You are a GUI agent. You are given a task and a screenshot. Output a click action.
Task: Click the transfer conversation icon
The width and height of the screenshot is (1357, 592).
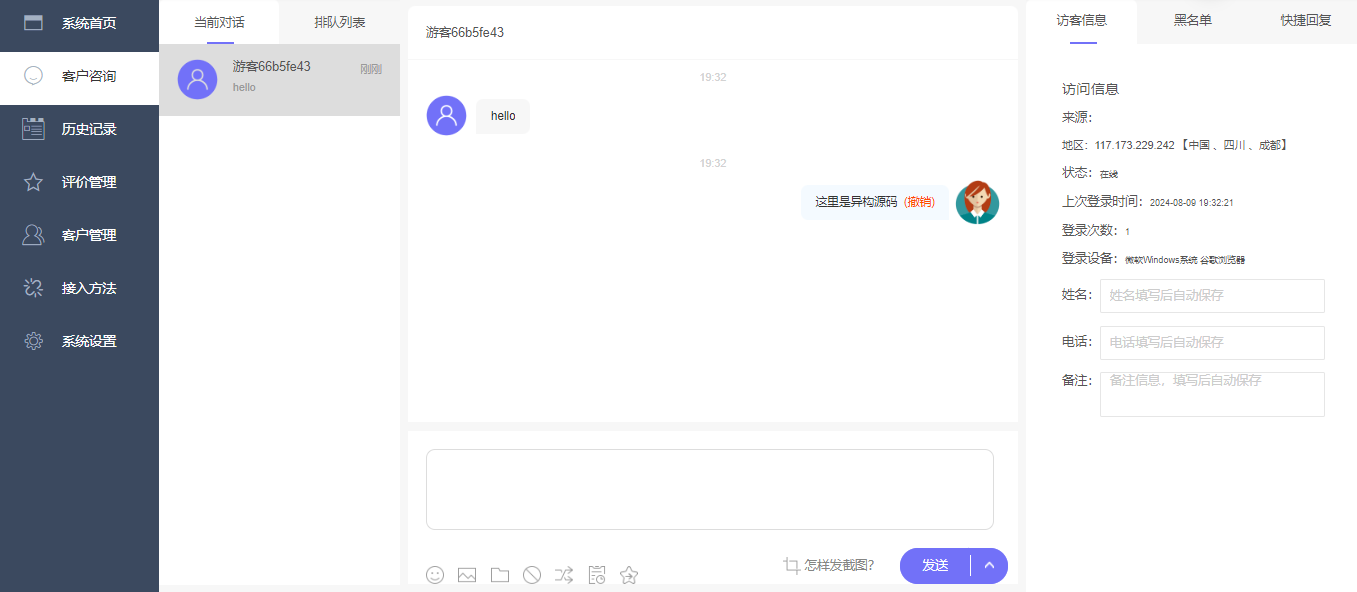pos(563,575)
